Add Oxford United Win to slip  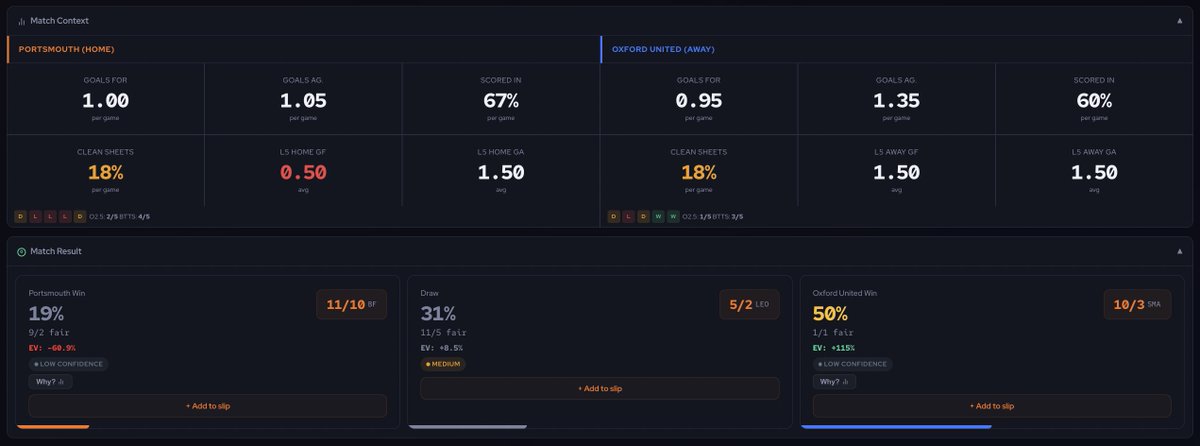[991, 405]
